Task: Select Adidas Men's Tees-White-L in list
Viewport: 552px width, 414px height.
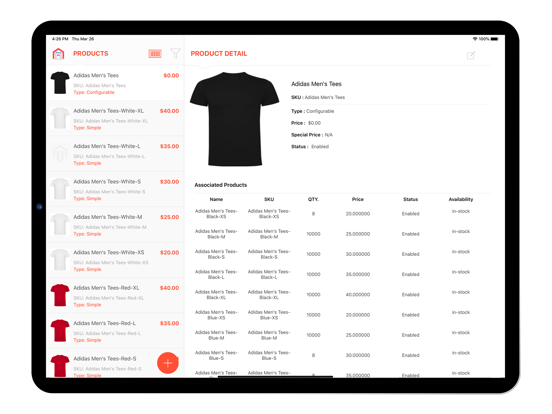Action: pyautogui.click(x=115, y=154)
